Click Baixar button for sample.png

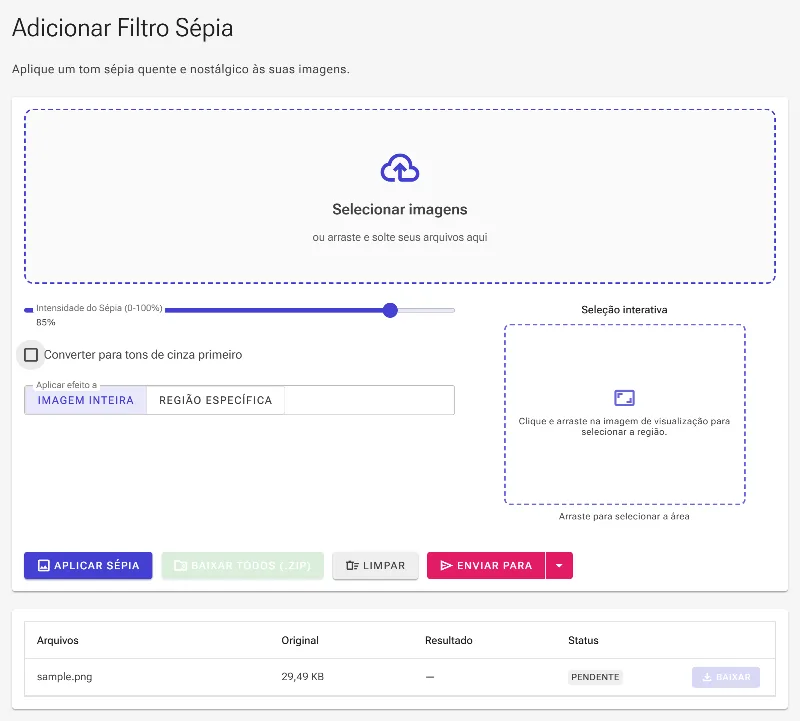pos(726,677)
